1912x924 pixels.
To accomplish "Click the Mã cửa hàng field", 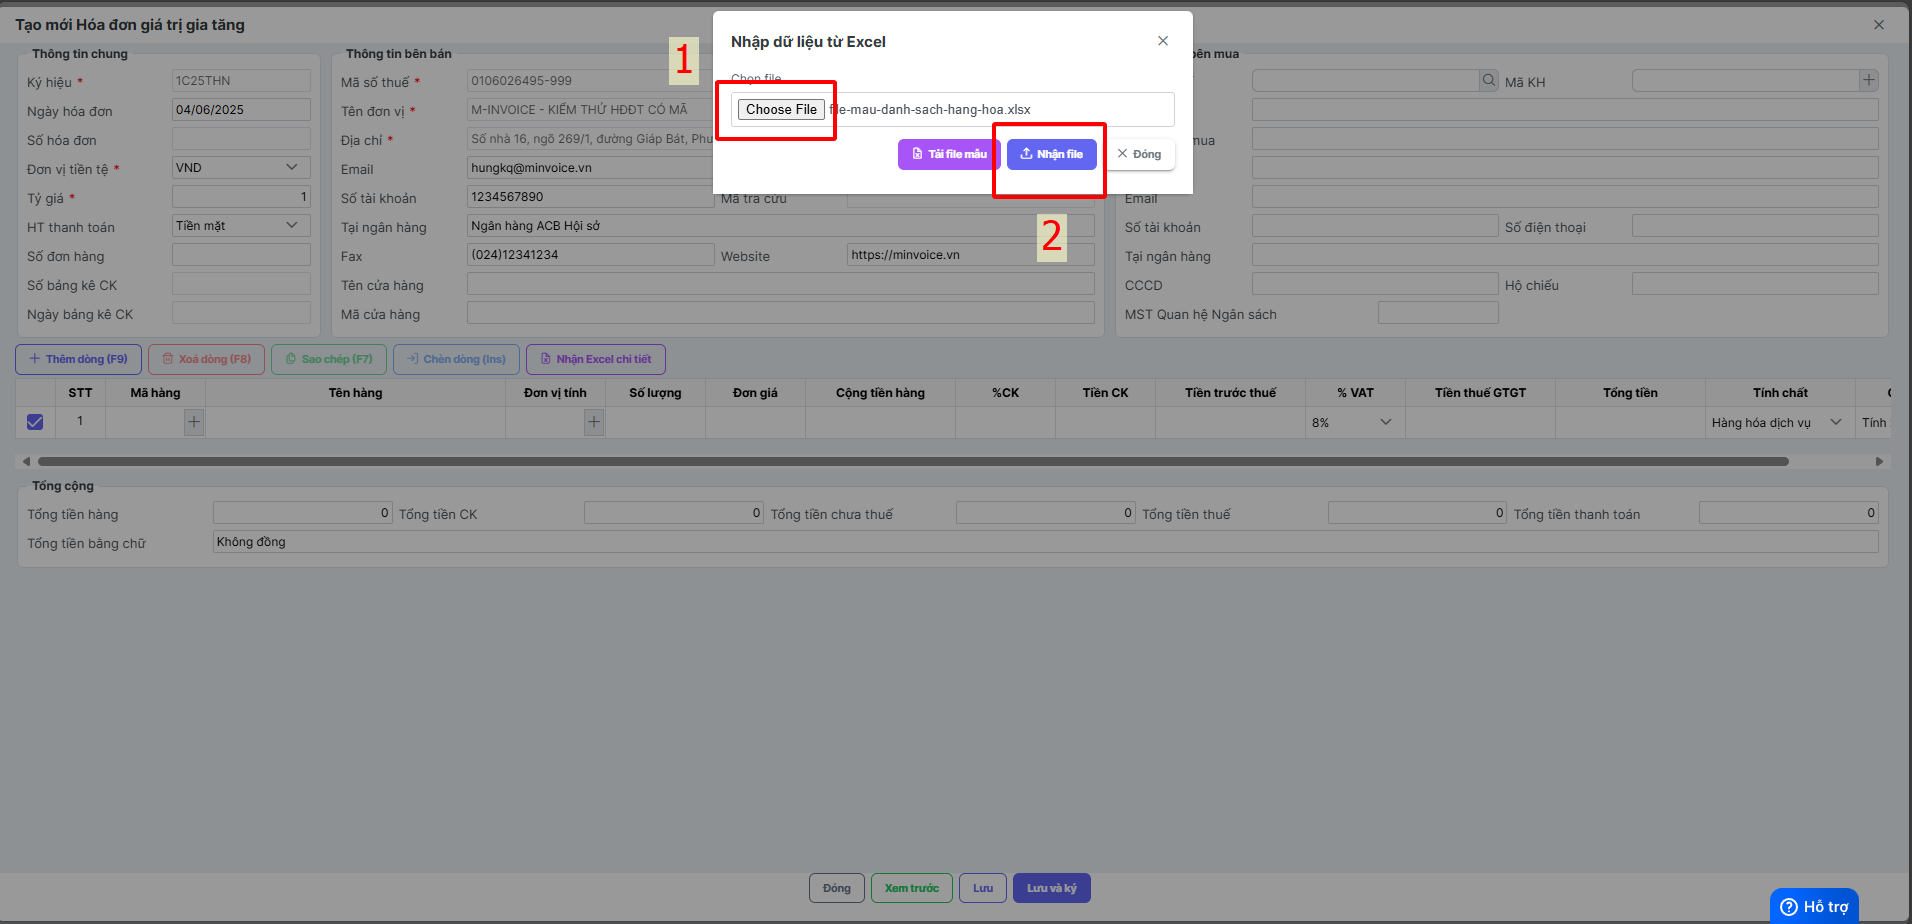I will pyautogui.click(x=780, y=312).
